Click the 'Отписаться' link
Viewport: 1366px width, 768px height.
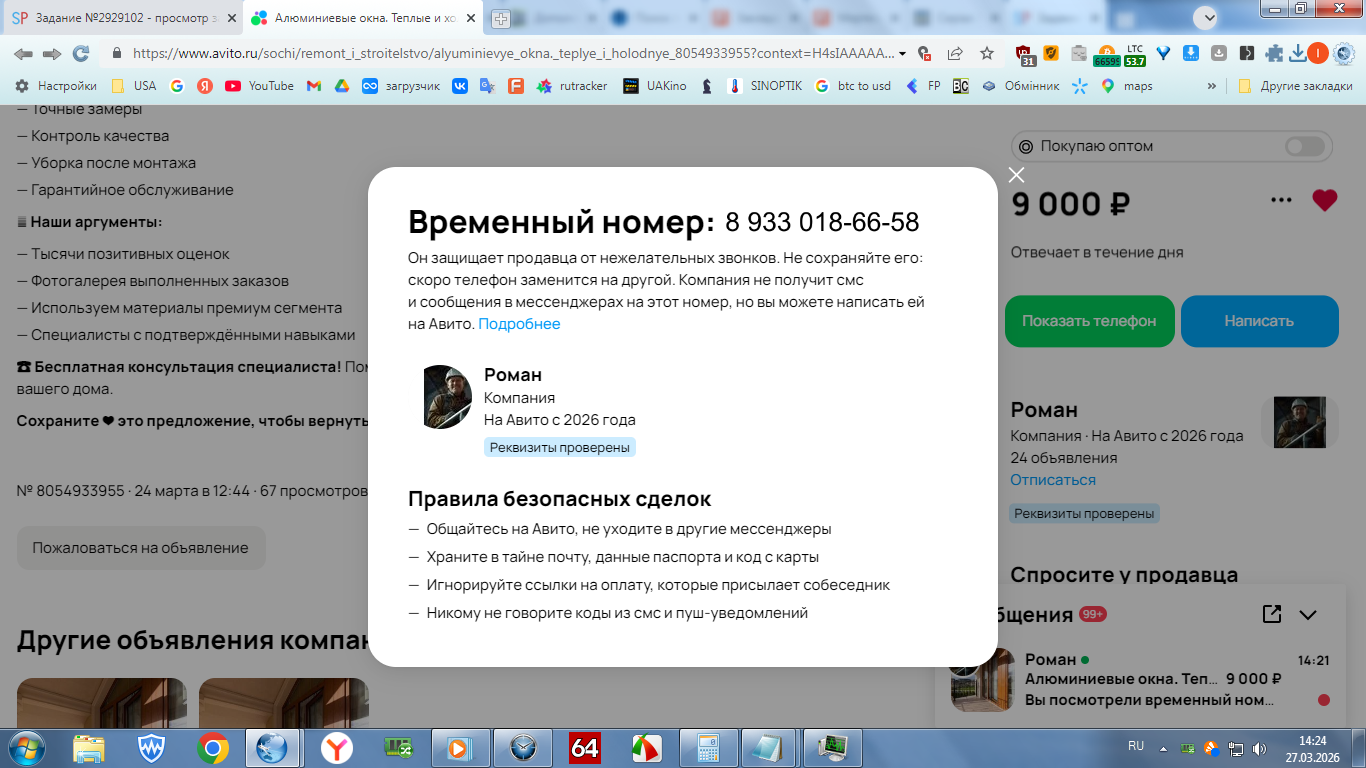click(x=1053, y=480)
